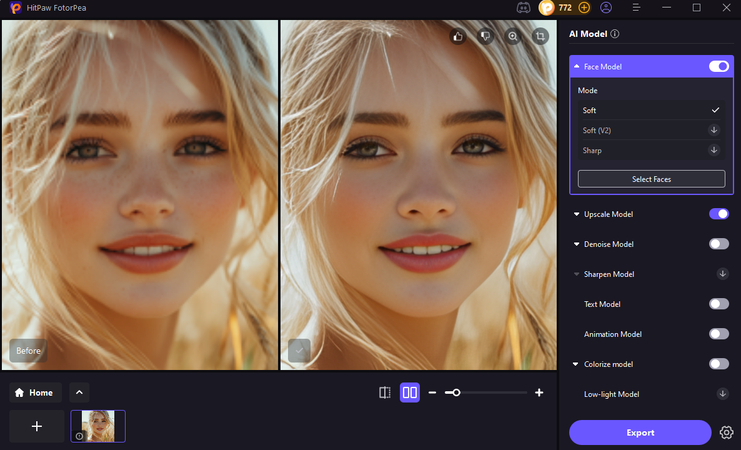The image size is (741, 450).
Task: Select the Soft mode option
Action: click(x=651, y=110)
